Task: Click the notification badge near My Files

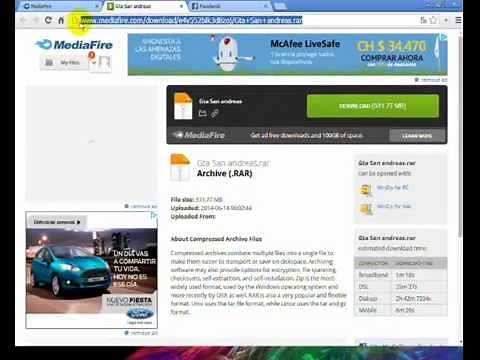Action: [92, 55]
